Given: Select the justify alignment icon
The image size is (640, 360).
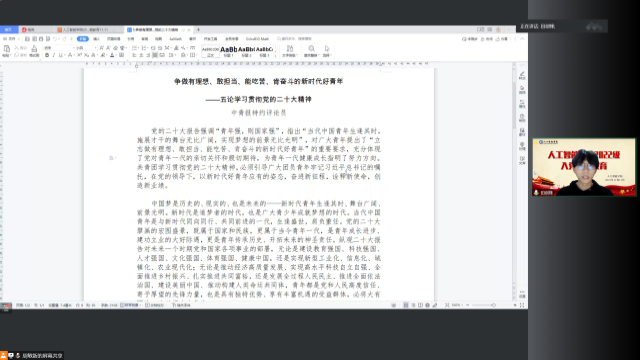Looking at the screenshot, I should (x=155, y=55).
